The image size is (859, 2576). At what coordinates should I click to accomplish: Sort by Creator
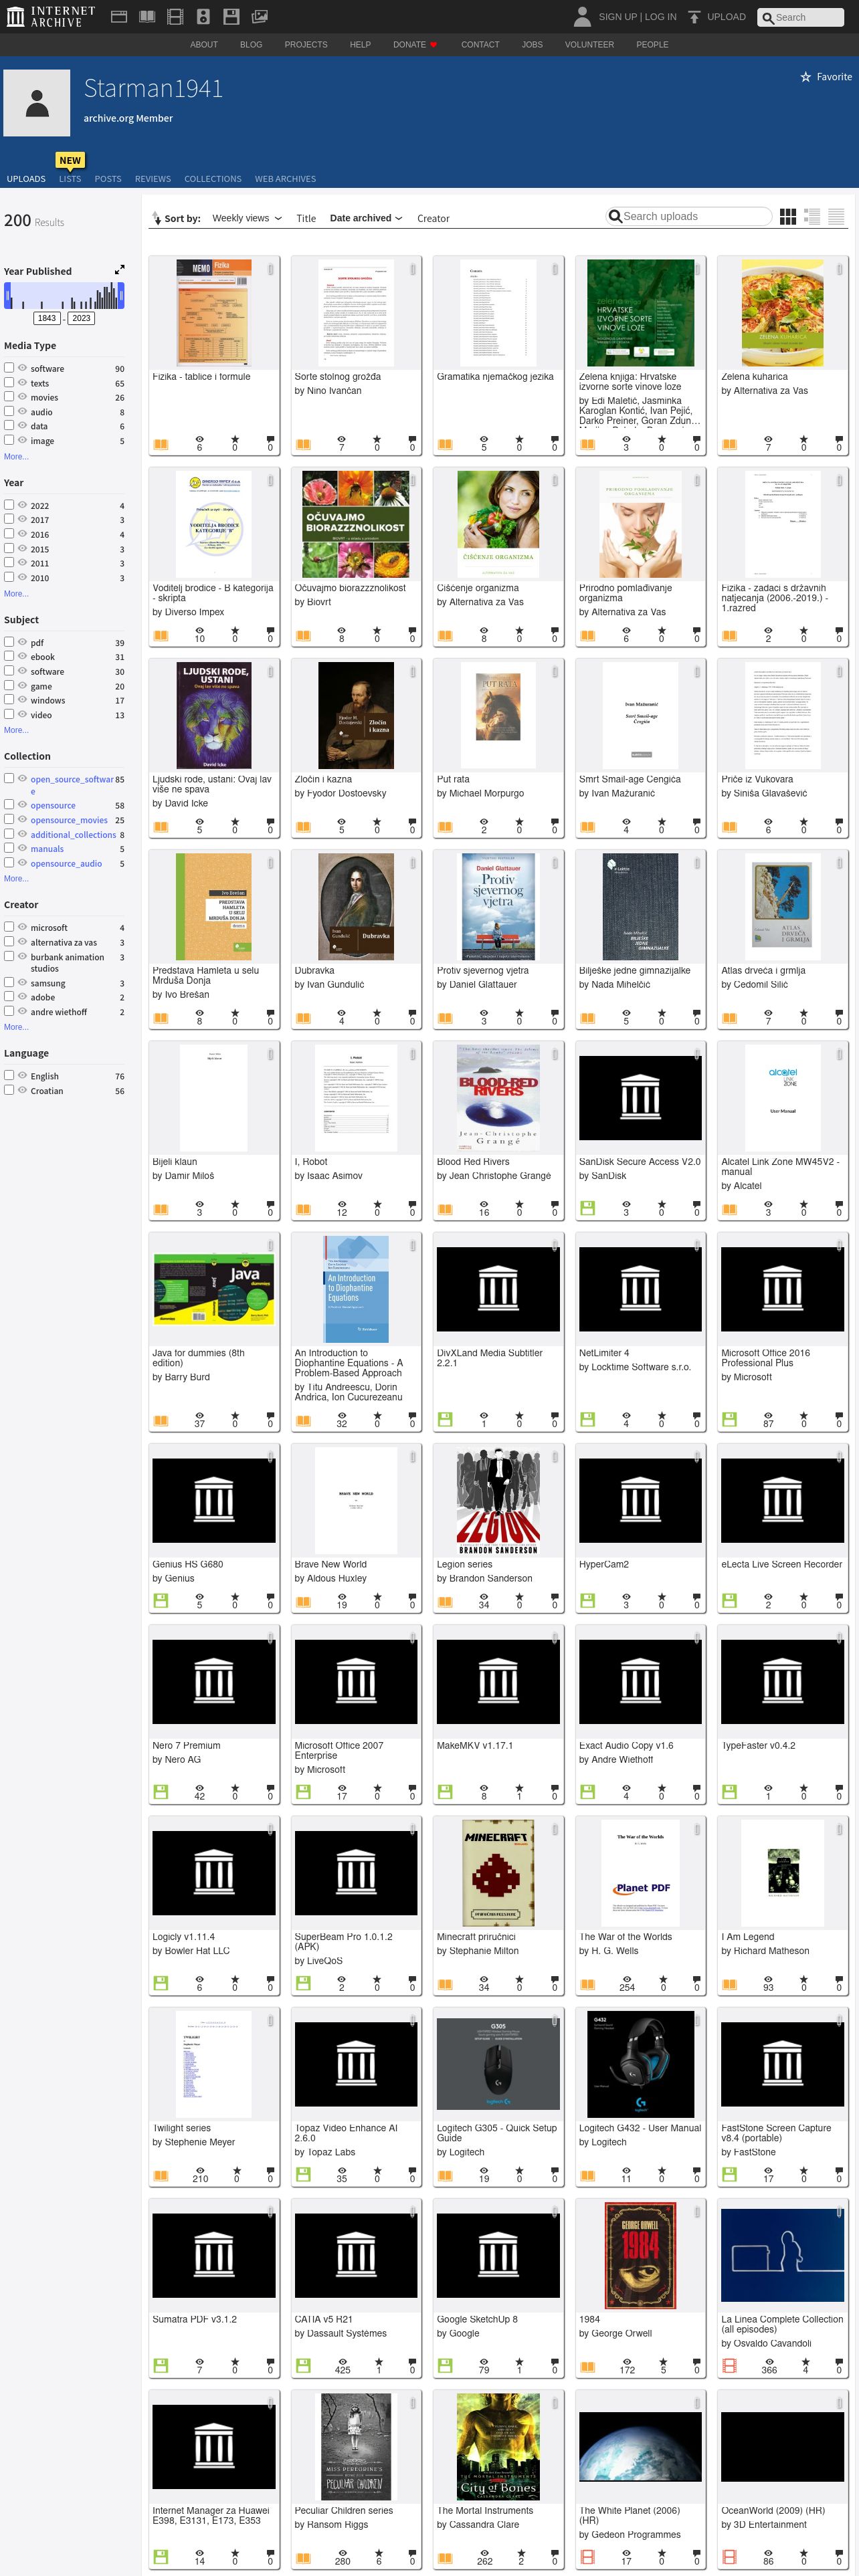pyautogui.click(x=433, y=218)
